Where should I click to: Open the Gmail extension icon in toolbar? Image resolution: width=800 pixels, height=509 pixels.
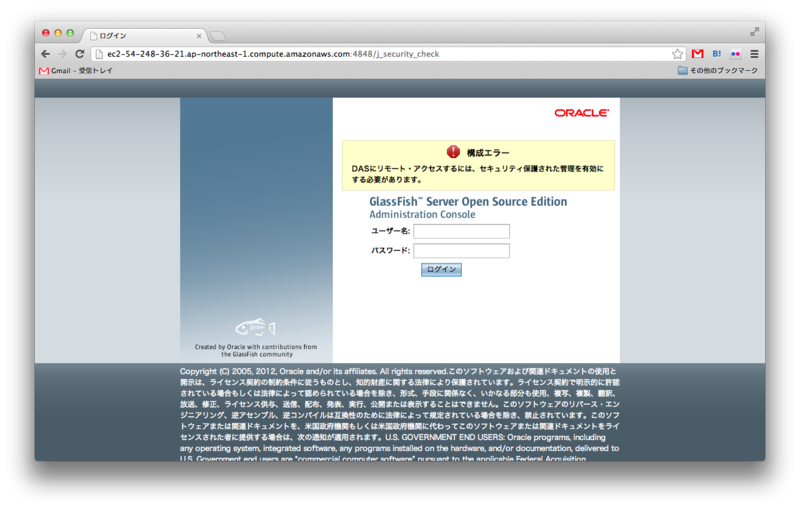point(697,54)
